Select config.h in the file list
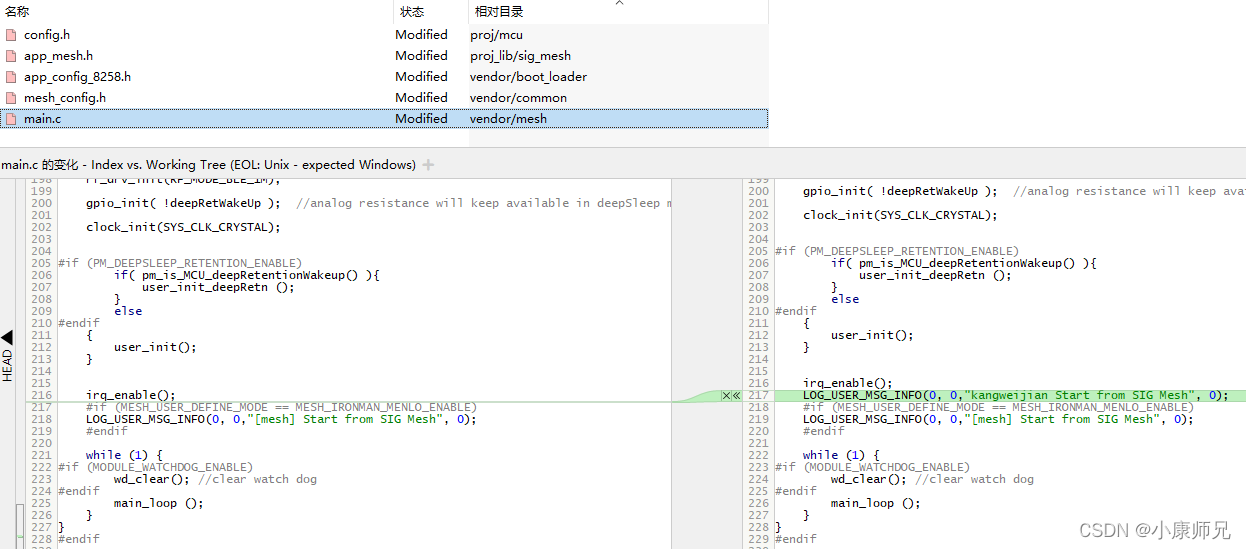This screenshot has height=549, width=1246. click(x=47, y=35)
